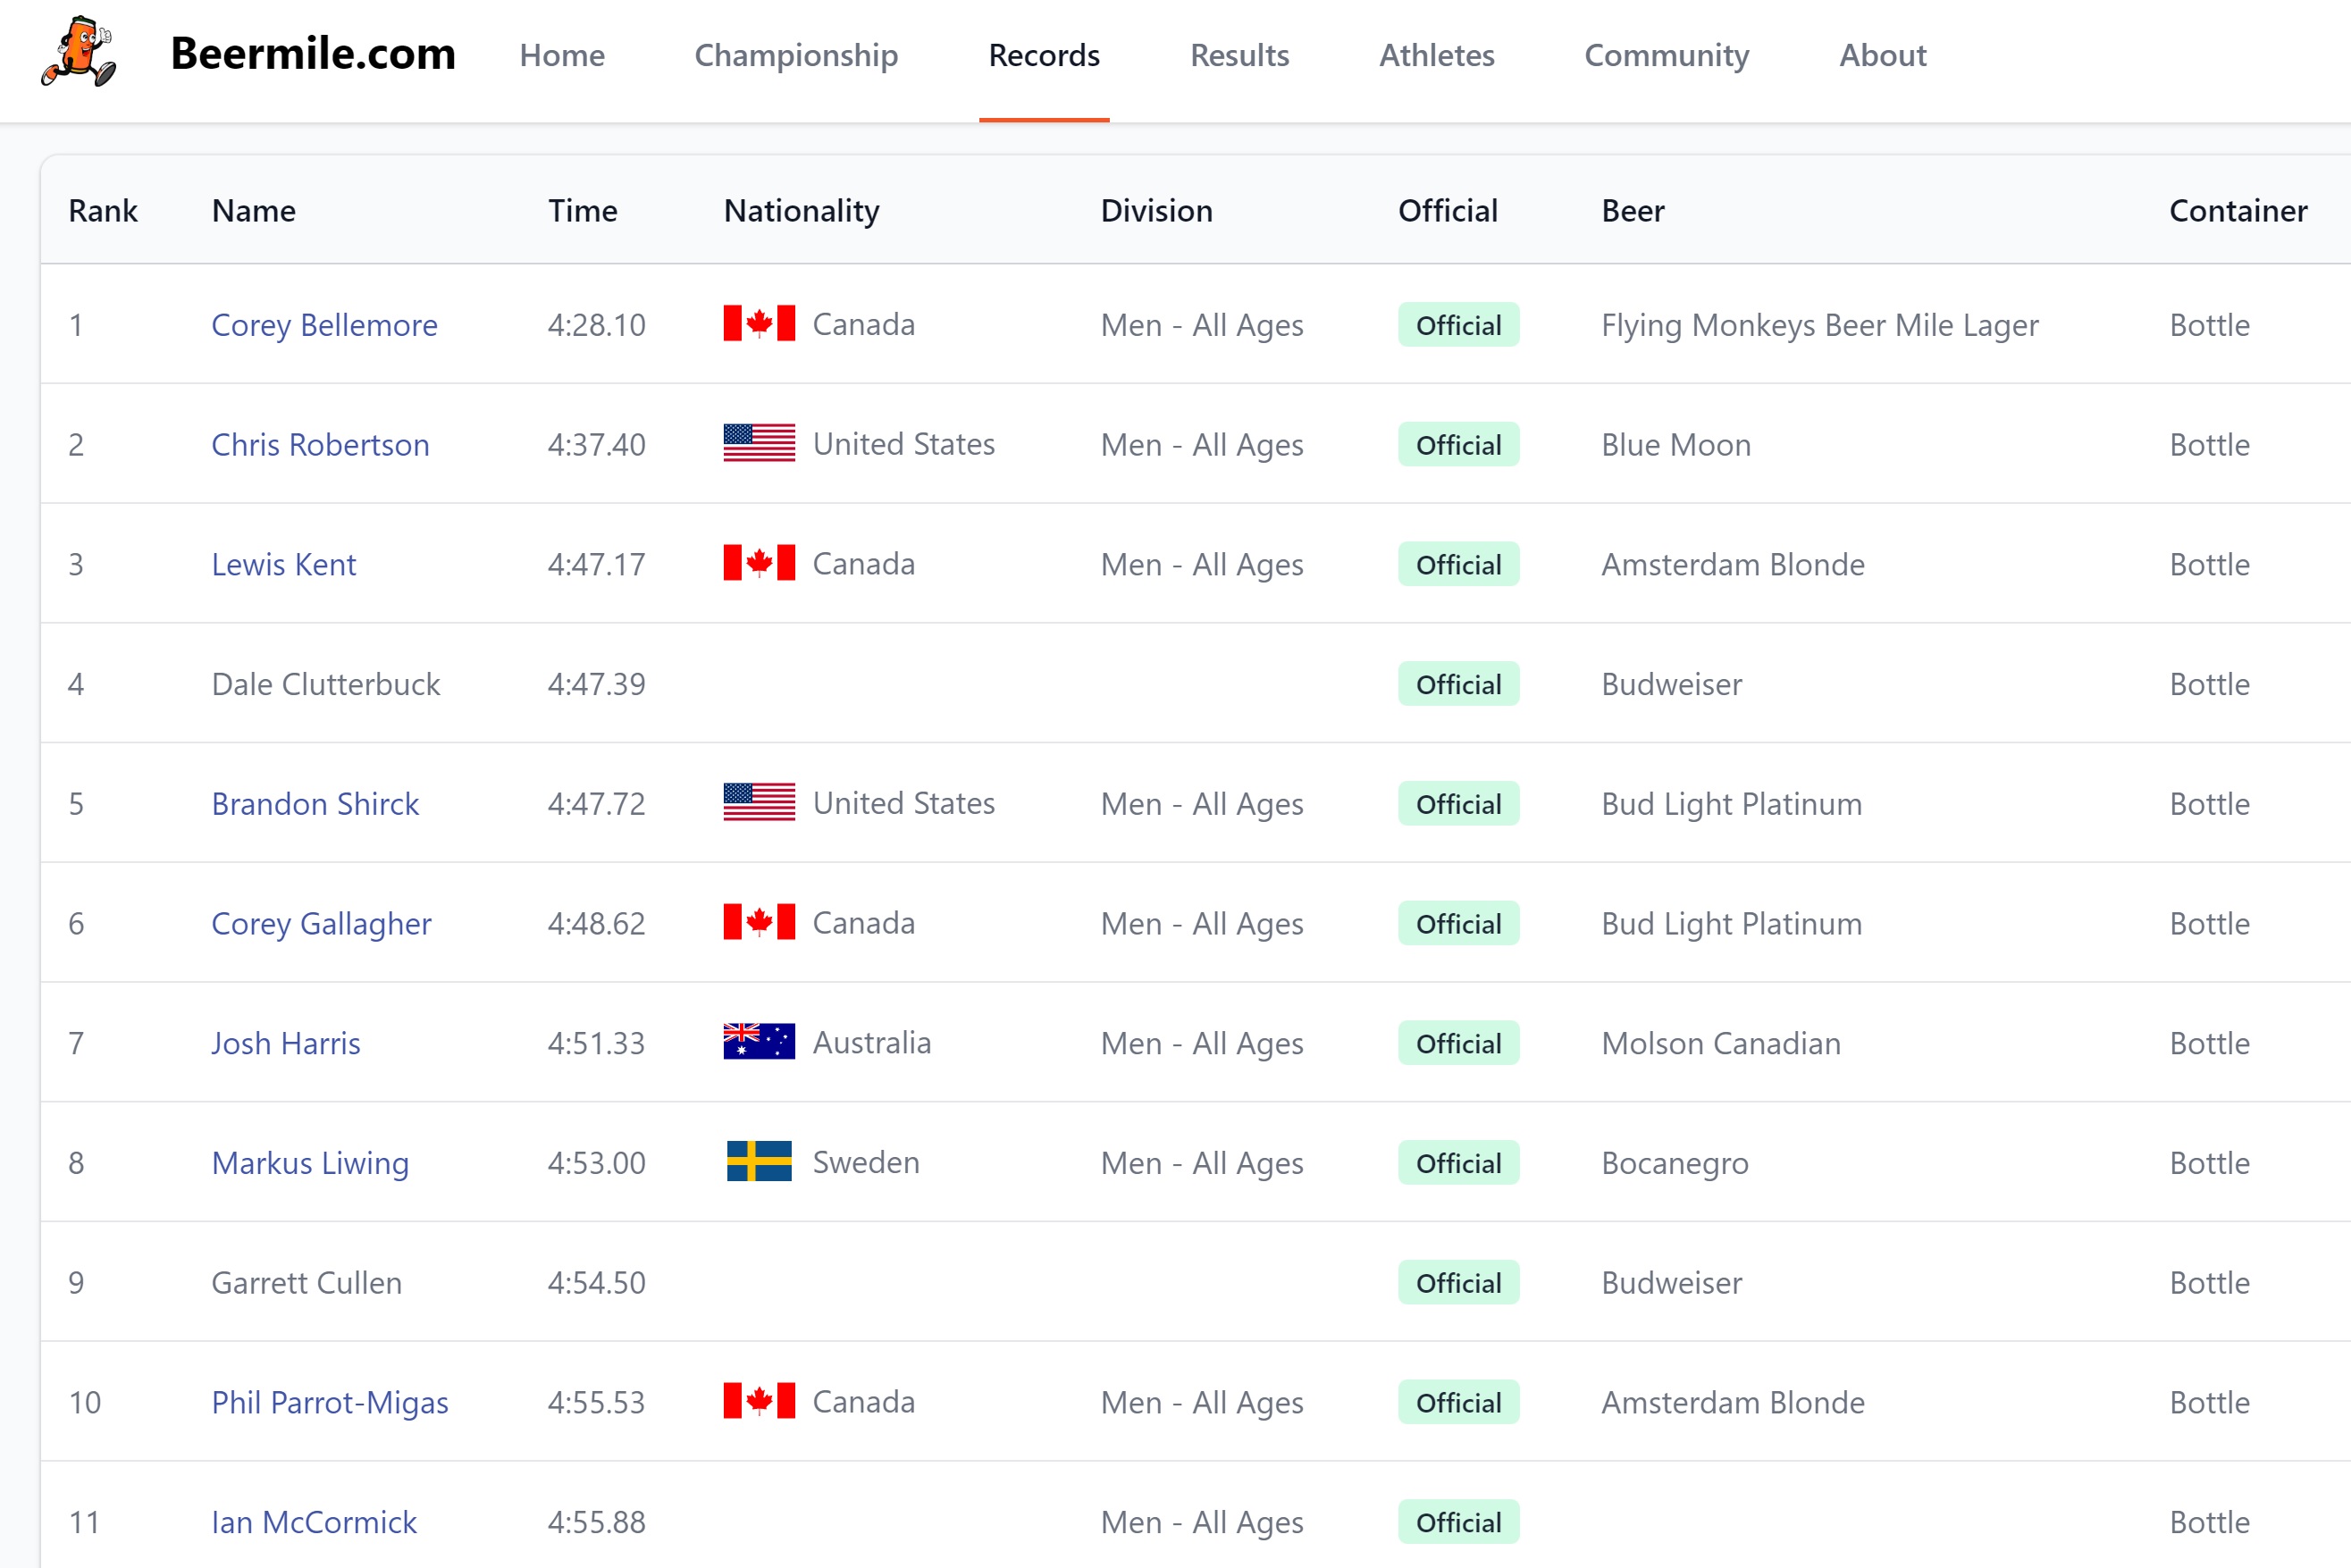Click the US flag in Chris Robertson's row
Image resolution: width=2351 pixels, height=1568 pixels.
[x=759, y=443]
